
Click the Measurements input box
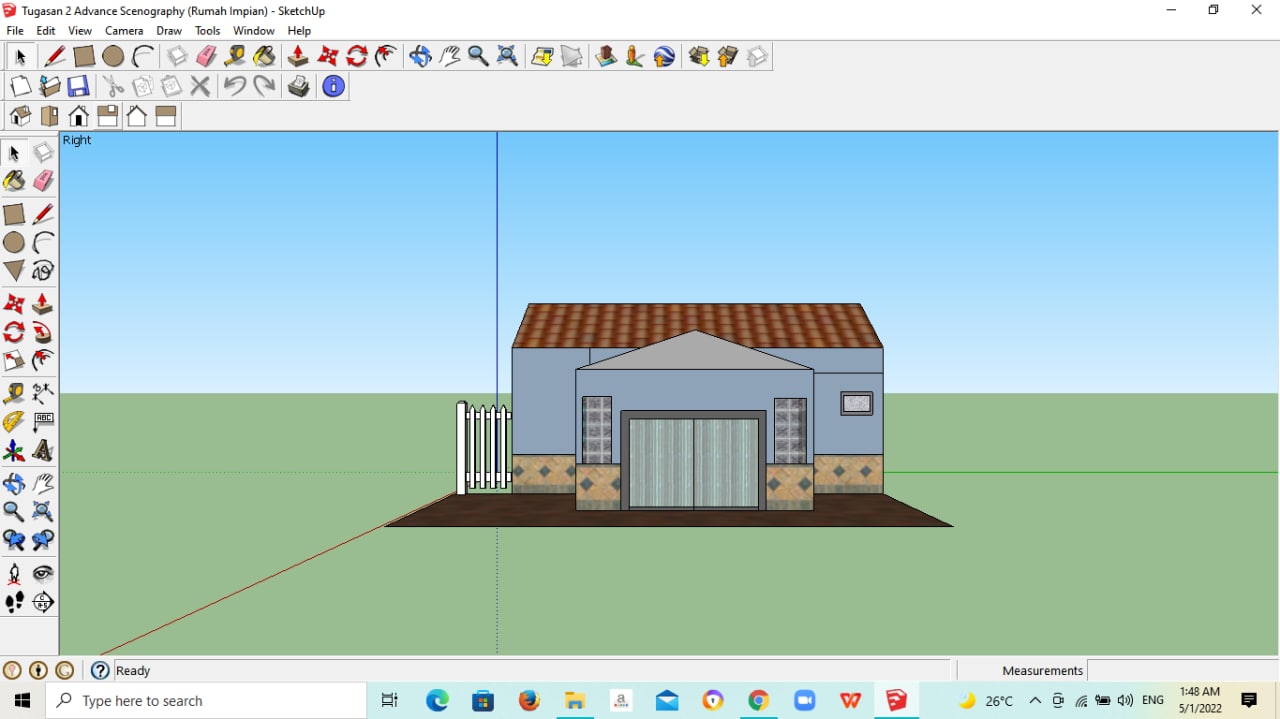[1180, 671]
